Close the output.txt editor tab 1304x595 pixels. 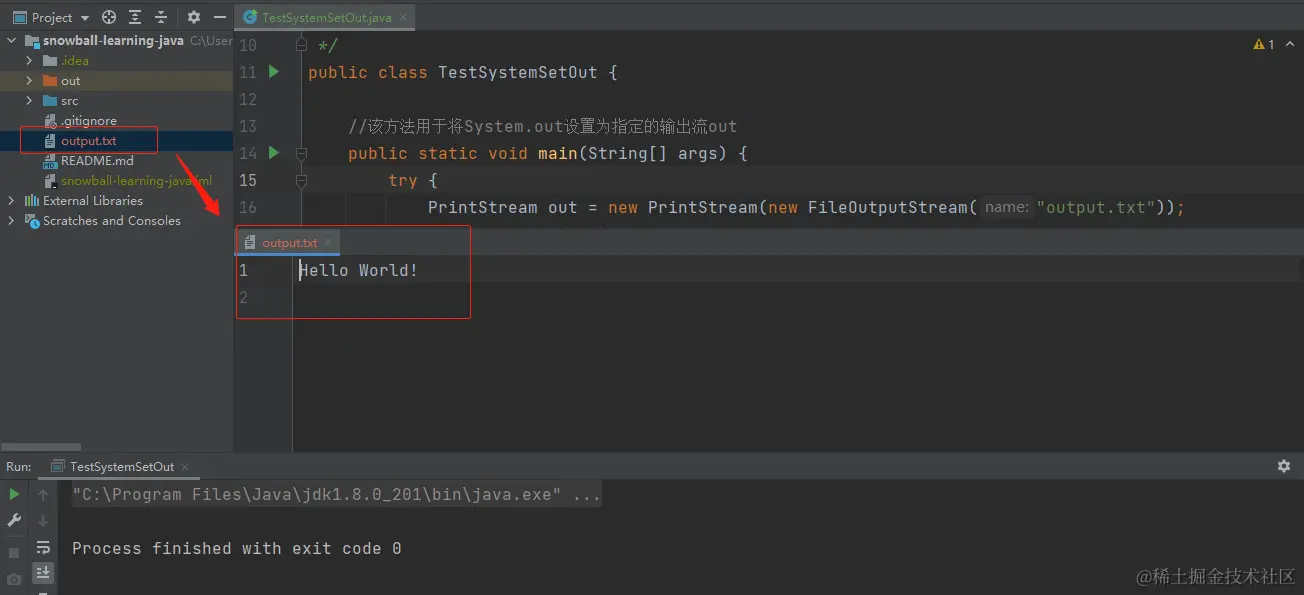coord(328,243)
